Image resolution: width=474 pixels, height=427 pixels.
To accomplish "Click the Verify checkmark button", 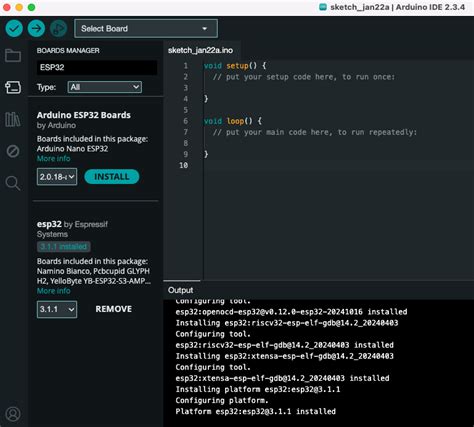I will point(14,28).
